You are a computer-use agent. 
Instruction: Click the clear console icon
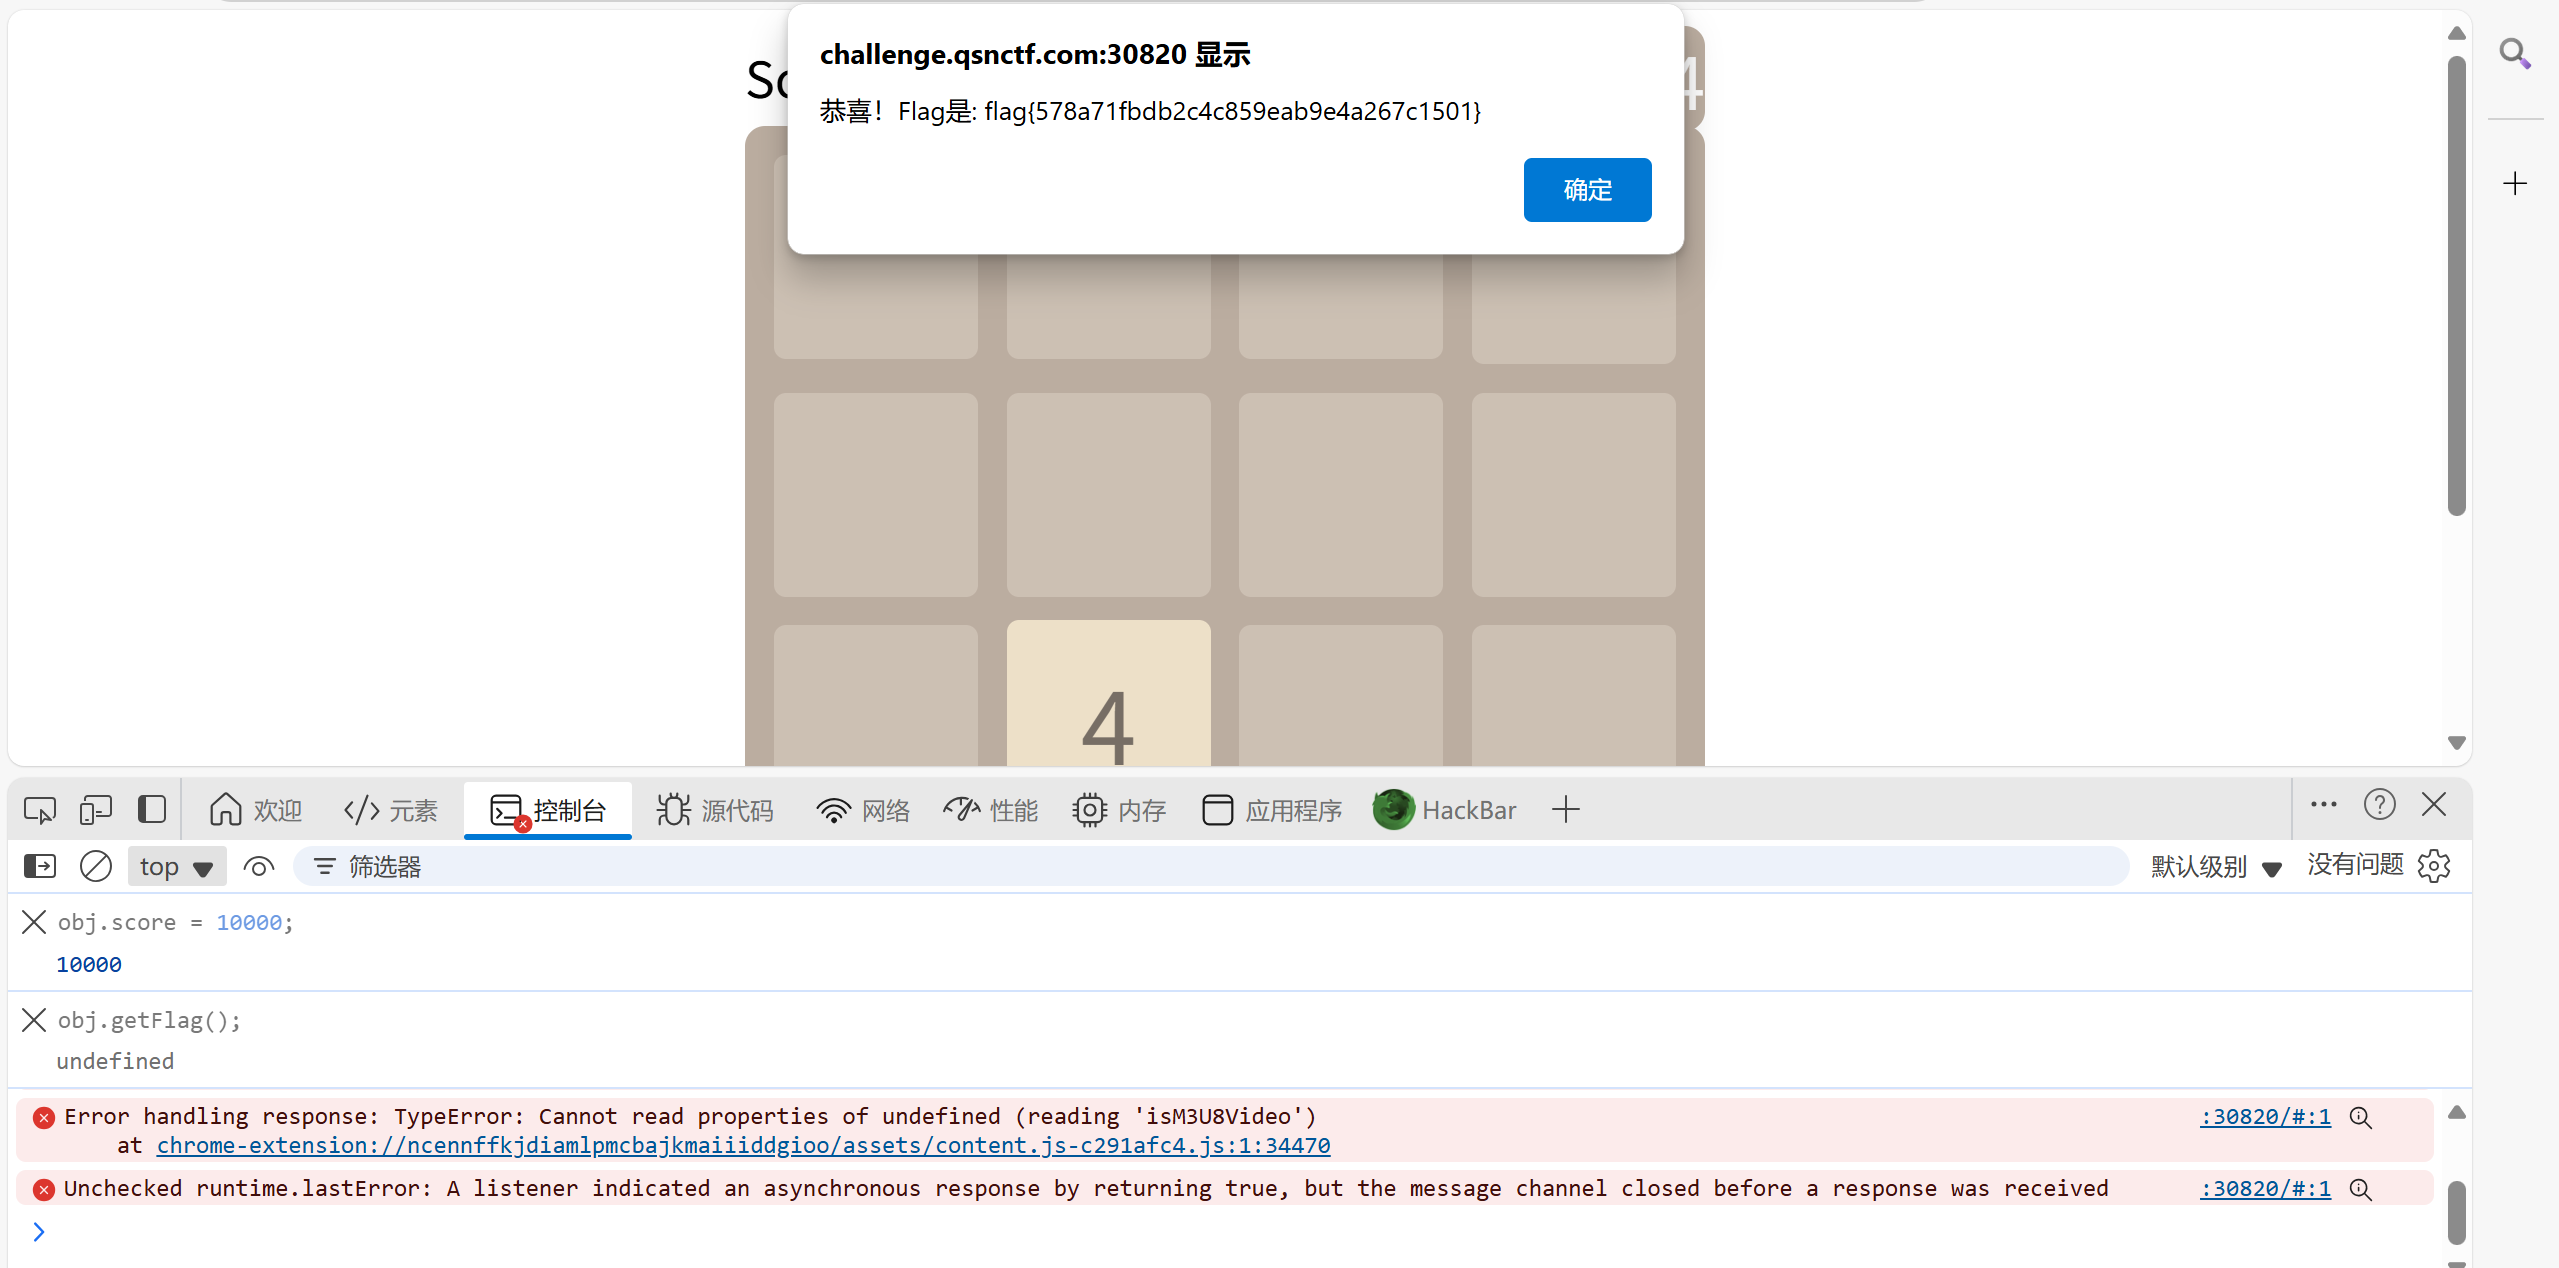(96, 866)
